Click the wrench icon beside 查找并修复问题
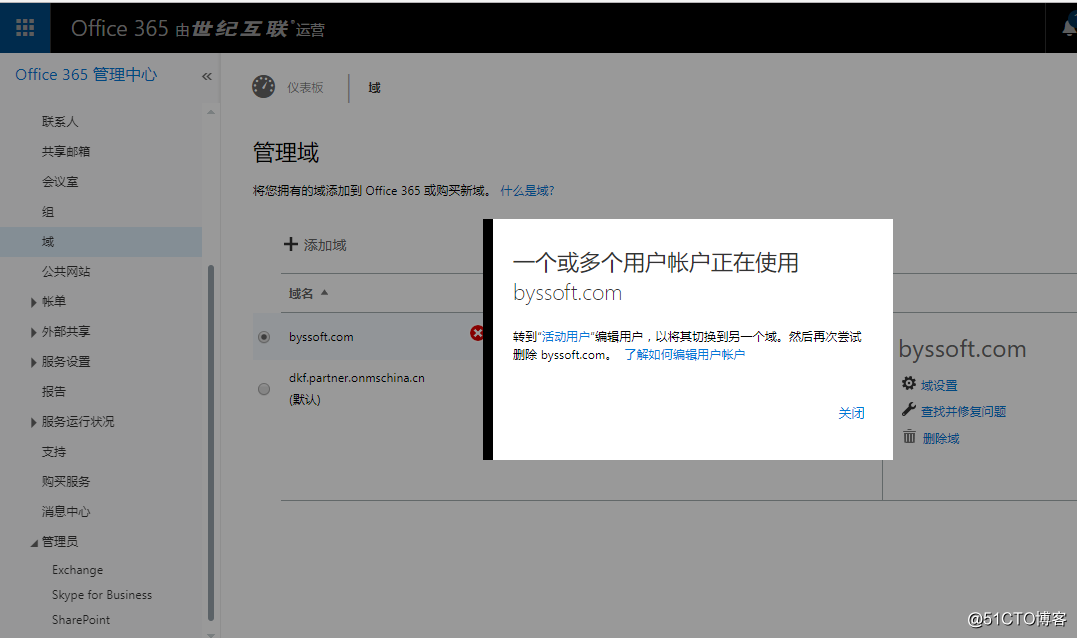This screenshot has width=1077, height=638. coord(909,410)
